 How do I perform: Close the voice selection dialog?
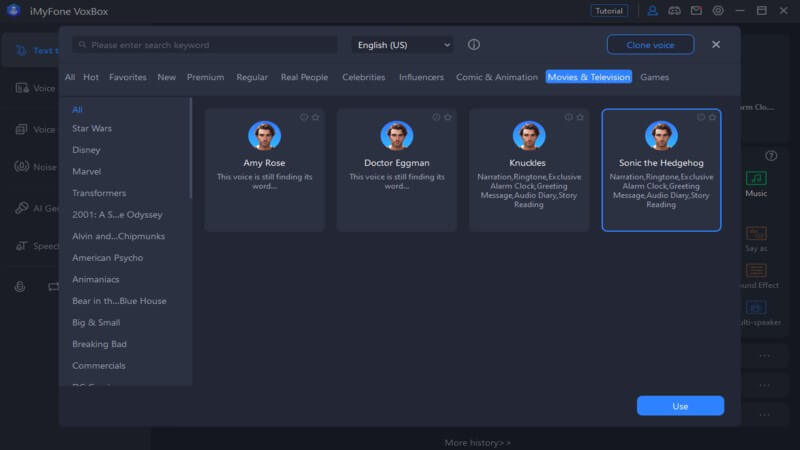coord(716,45)
